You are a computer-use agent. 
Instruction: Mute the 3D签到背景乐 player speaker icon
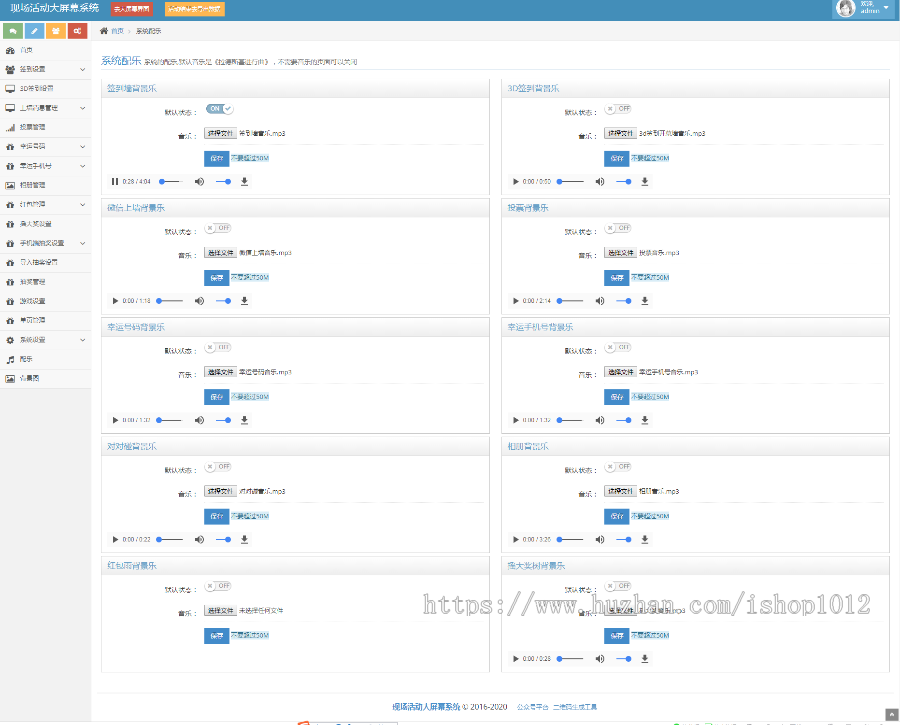600,181
